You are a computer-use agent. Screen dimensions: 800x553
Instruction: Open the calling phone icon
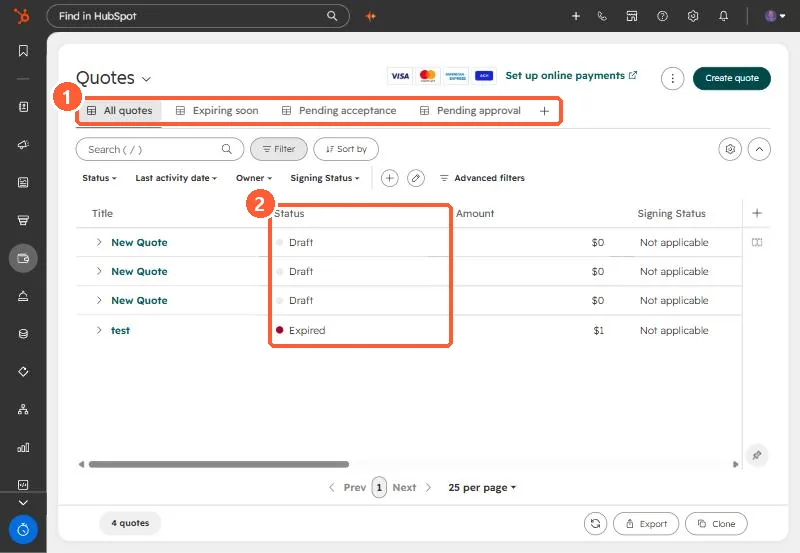(602, 16)
